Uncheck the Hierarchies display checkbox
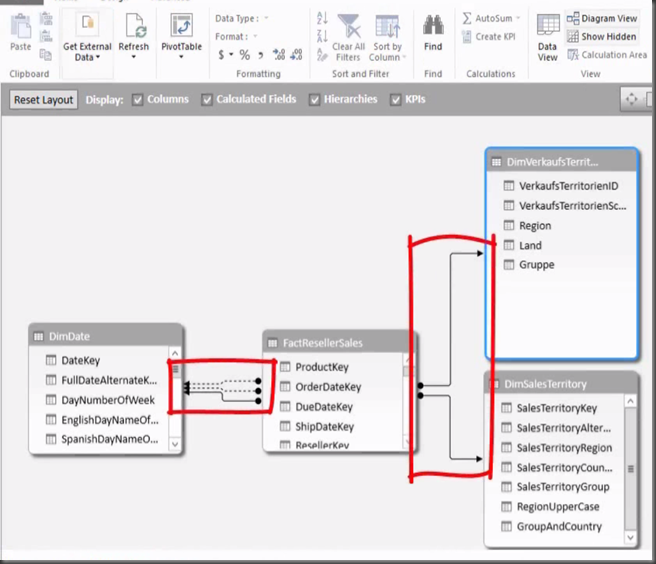Image resolution: width=656 pixels, height=564 pixels. pyautogui.click(x=314, y=100)
